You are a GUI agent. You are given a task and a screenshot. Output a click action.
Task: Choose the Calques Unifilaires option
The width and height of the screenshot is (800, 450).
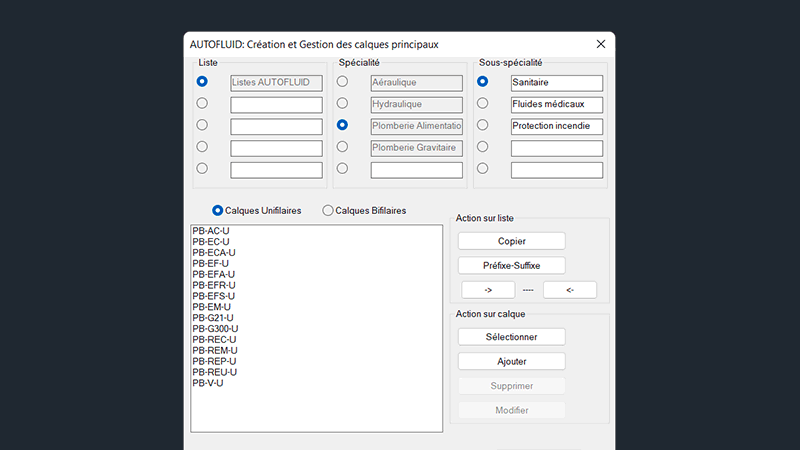pyautogui.click(x=257, y=210)
